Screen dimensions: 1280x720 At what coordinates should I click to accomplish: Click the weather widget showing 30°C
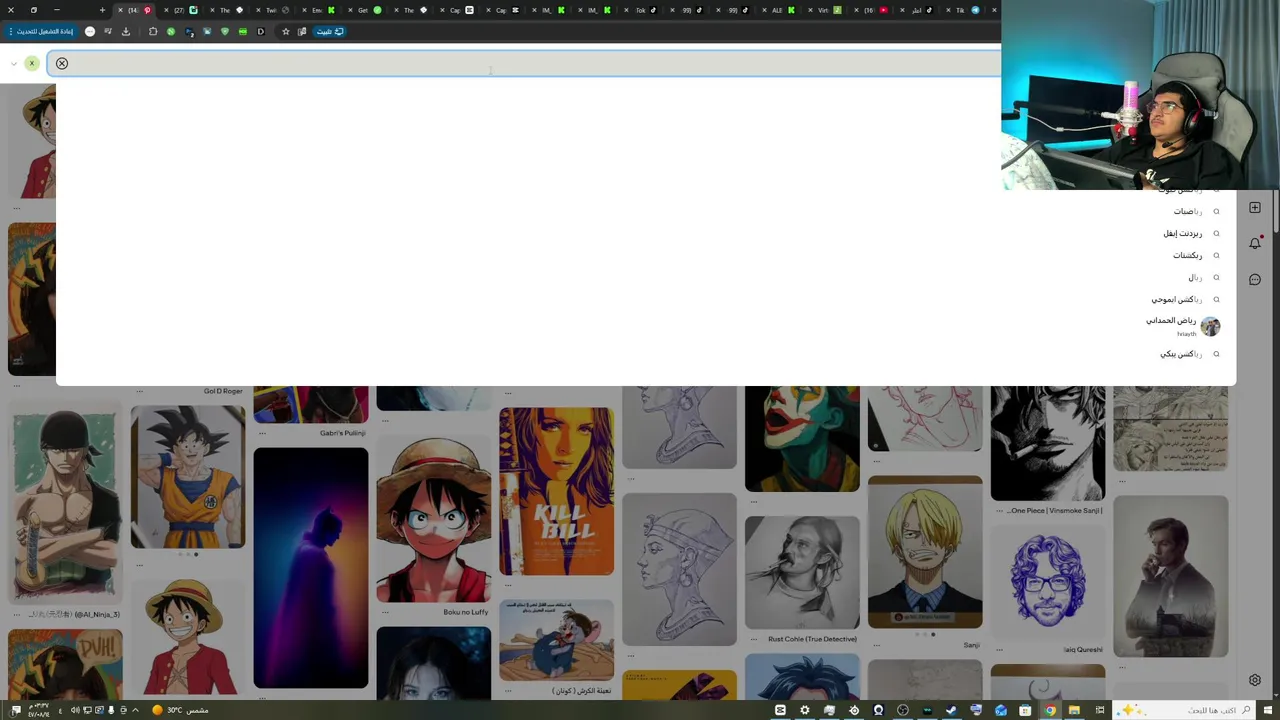click(x=180, y=710)
